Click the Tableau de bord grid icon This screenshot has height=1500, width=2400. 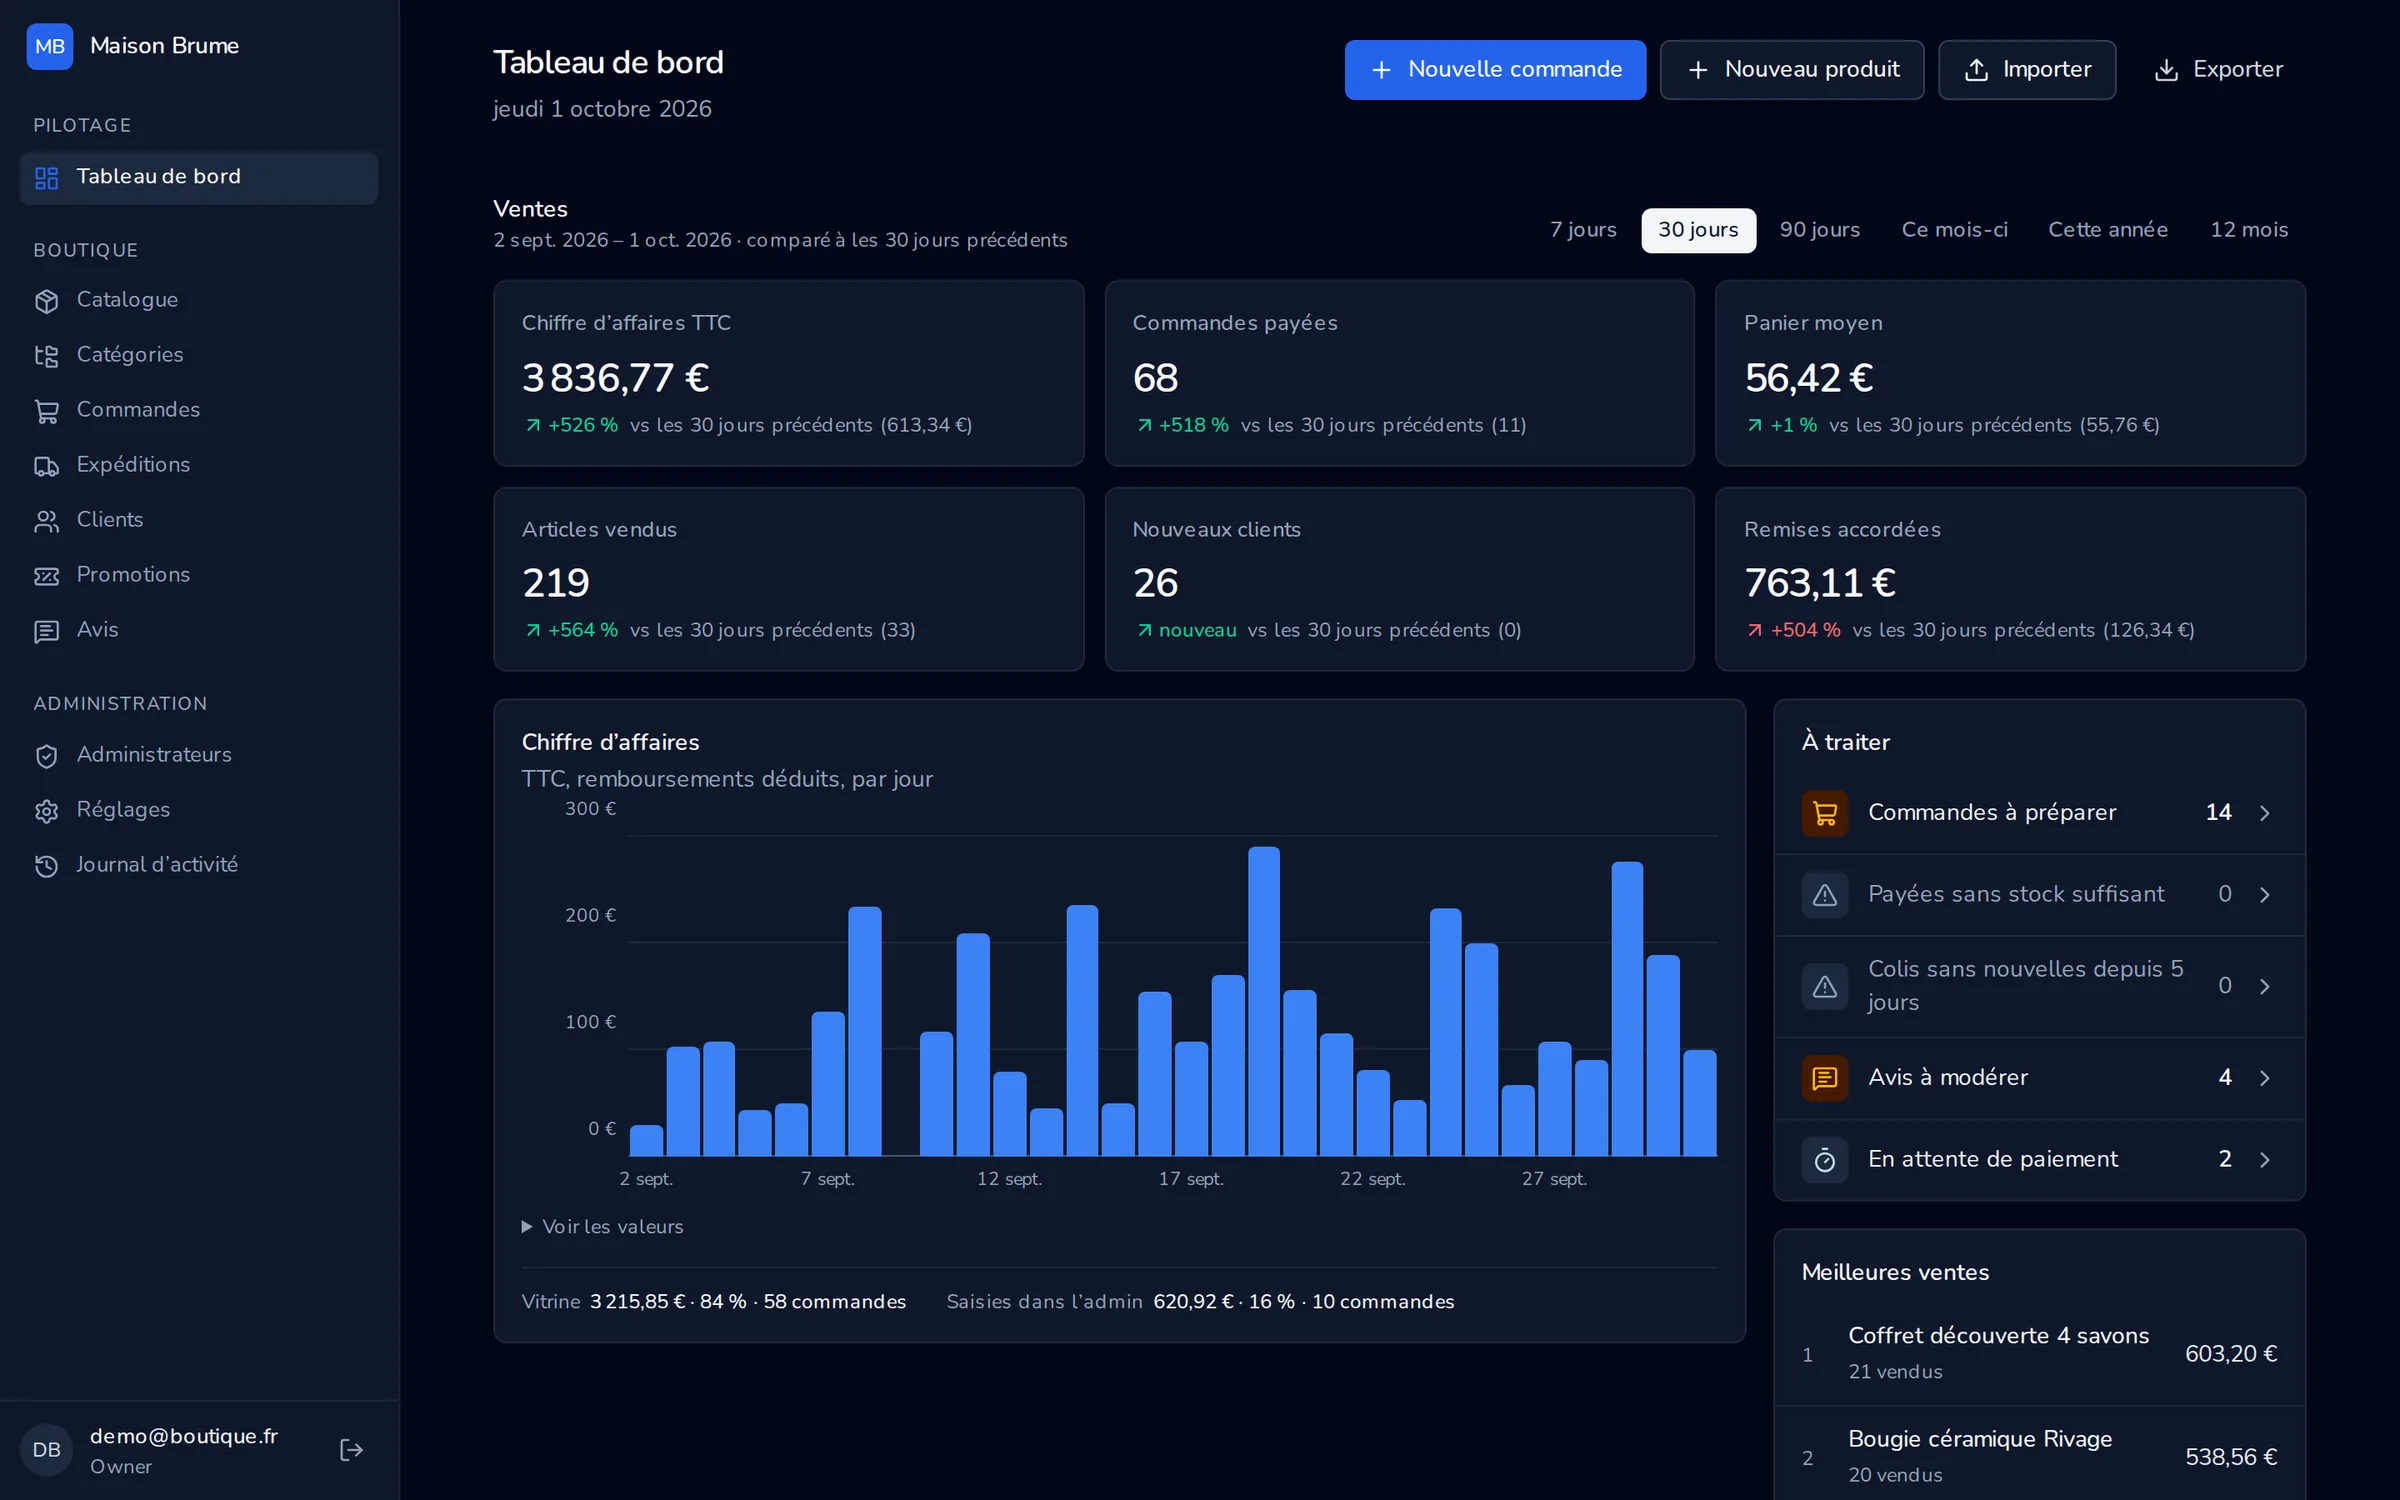point(46,178)
